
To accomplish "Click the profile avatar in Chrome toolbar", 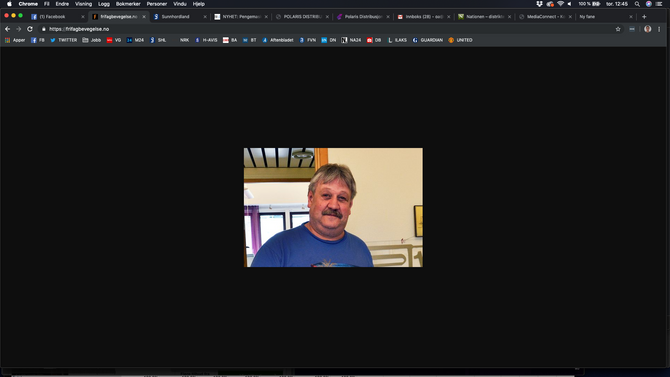I will (x=647, y=29).
